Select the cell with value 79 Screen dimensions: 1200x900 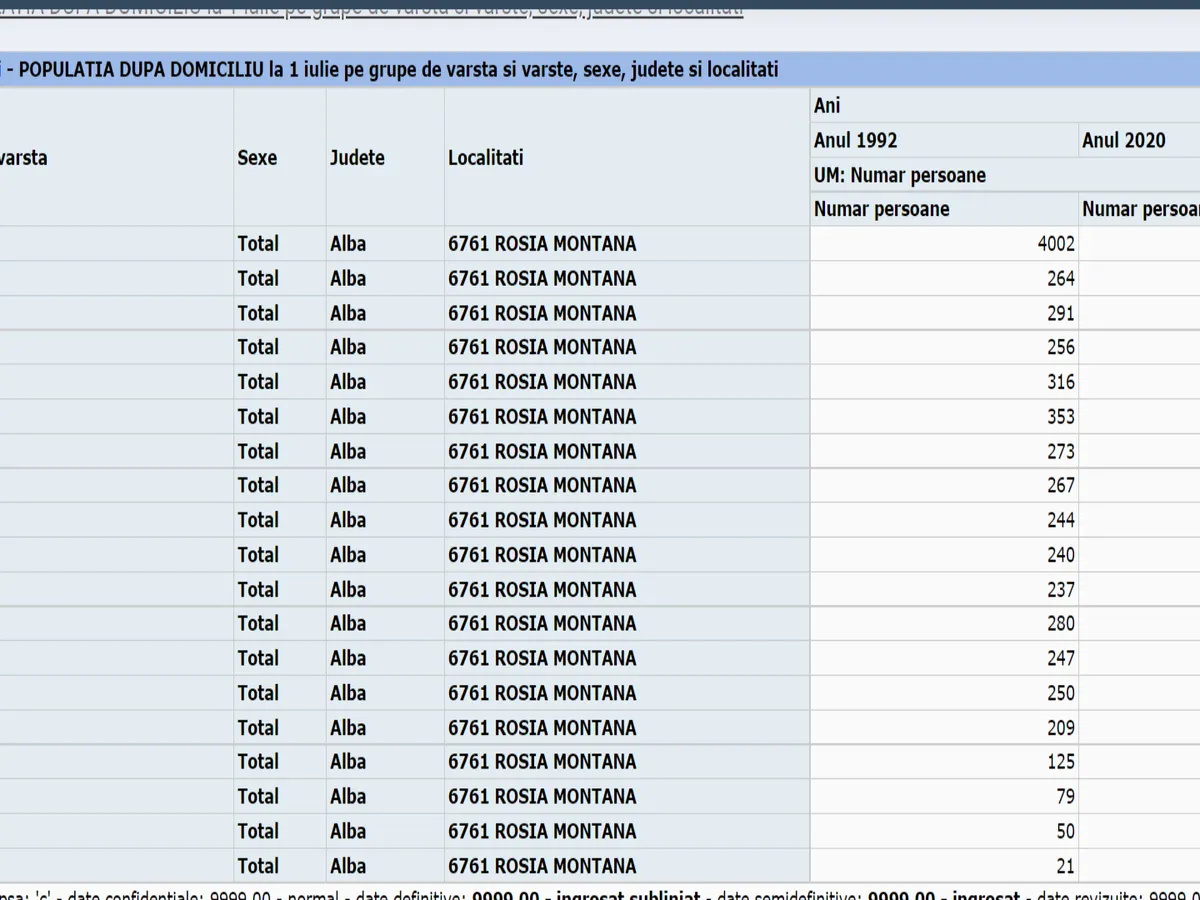(x=1065, y=797)
